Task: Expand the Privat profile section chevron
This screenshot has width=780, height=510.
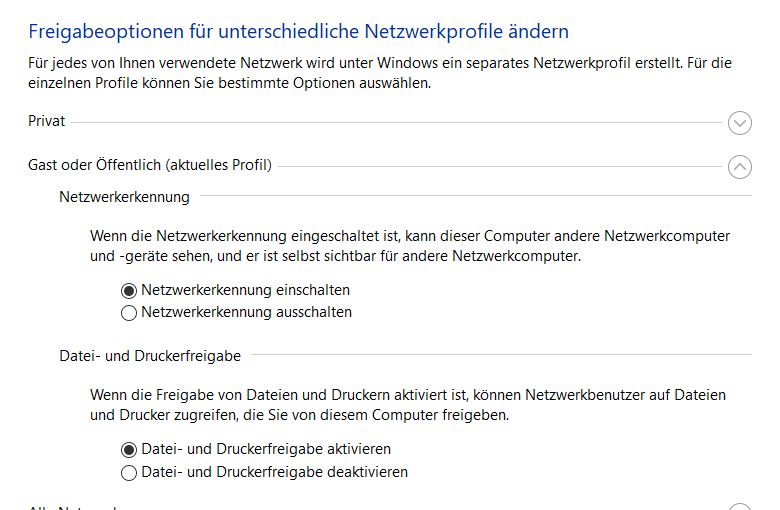Action: tap(740, 123)
